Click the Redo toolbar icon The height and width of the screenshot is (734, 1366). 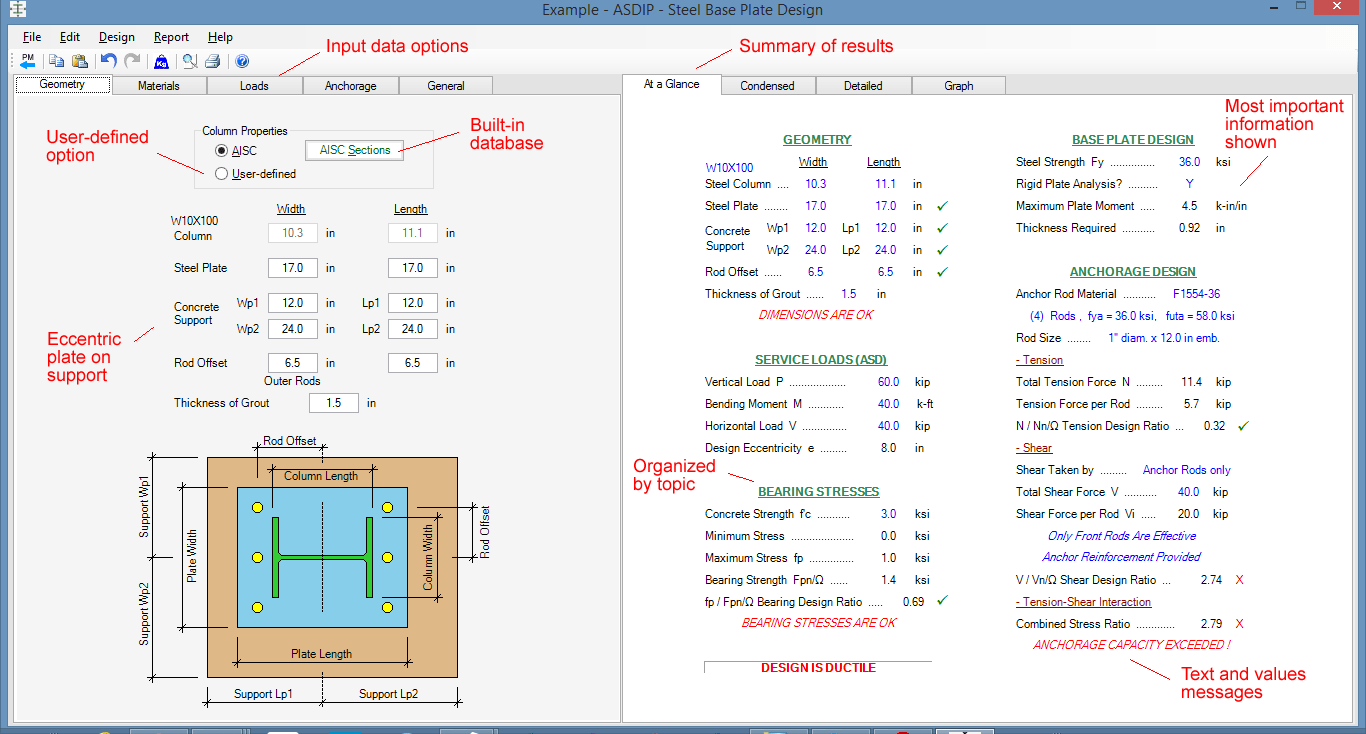coord(132,61)
